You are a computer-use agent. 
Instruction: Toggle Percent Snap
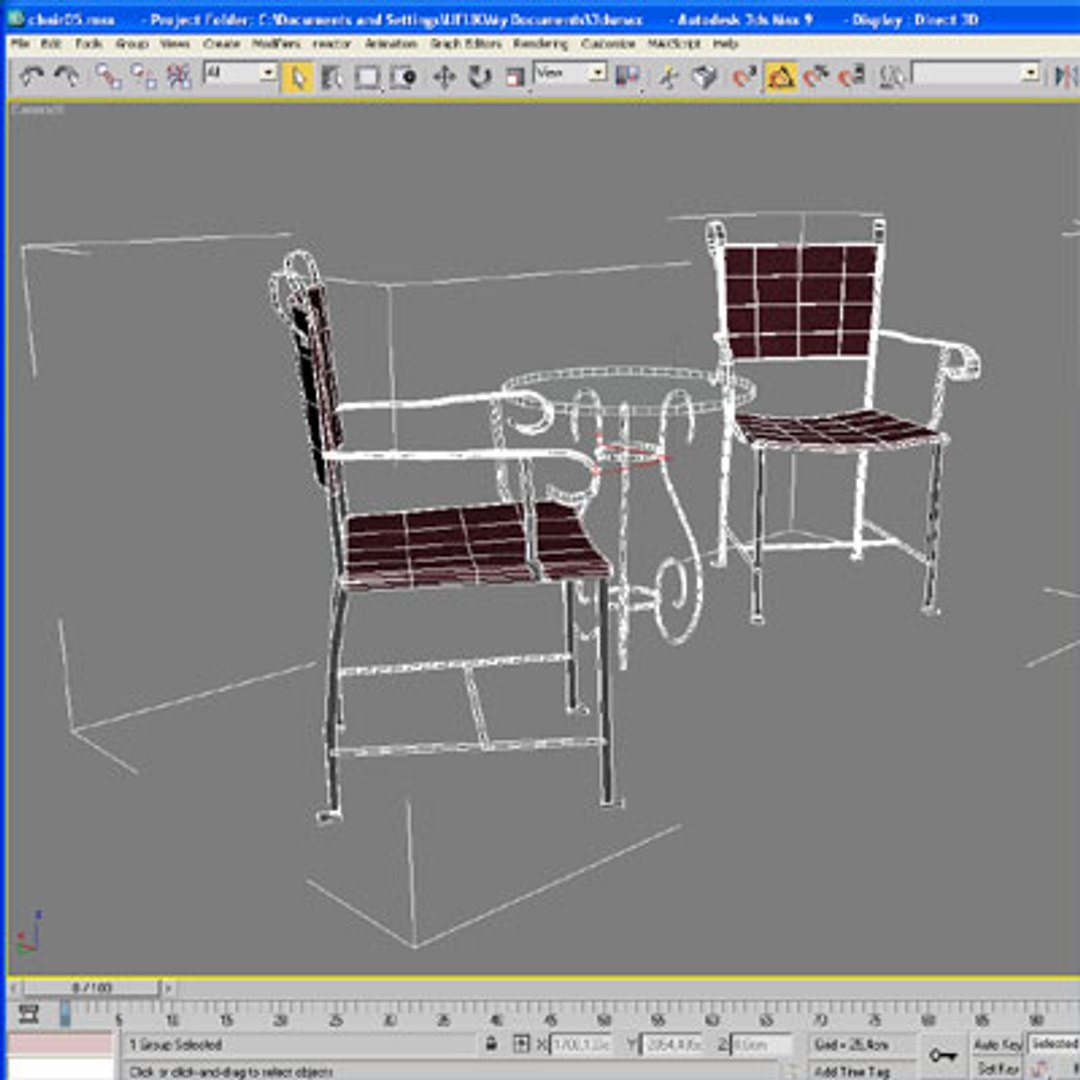816,76
